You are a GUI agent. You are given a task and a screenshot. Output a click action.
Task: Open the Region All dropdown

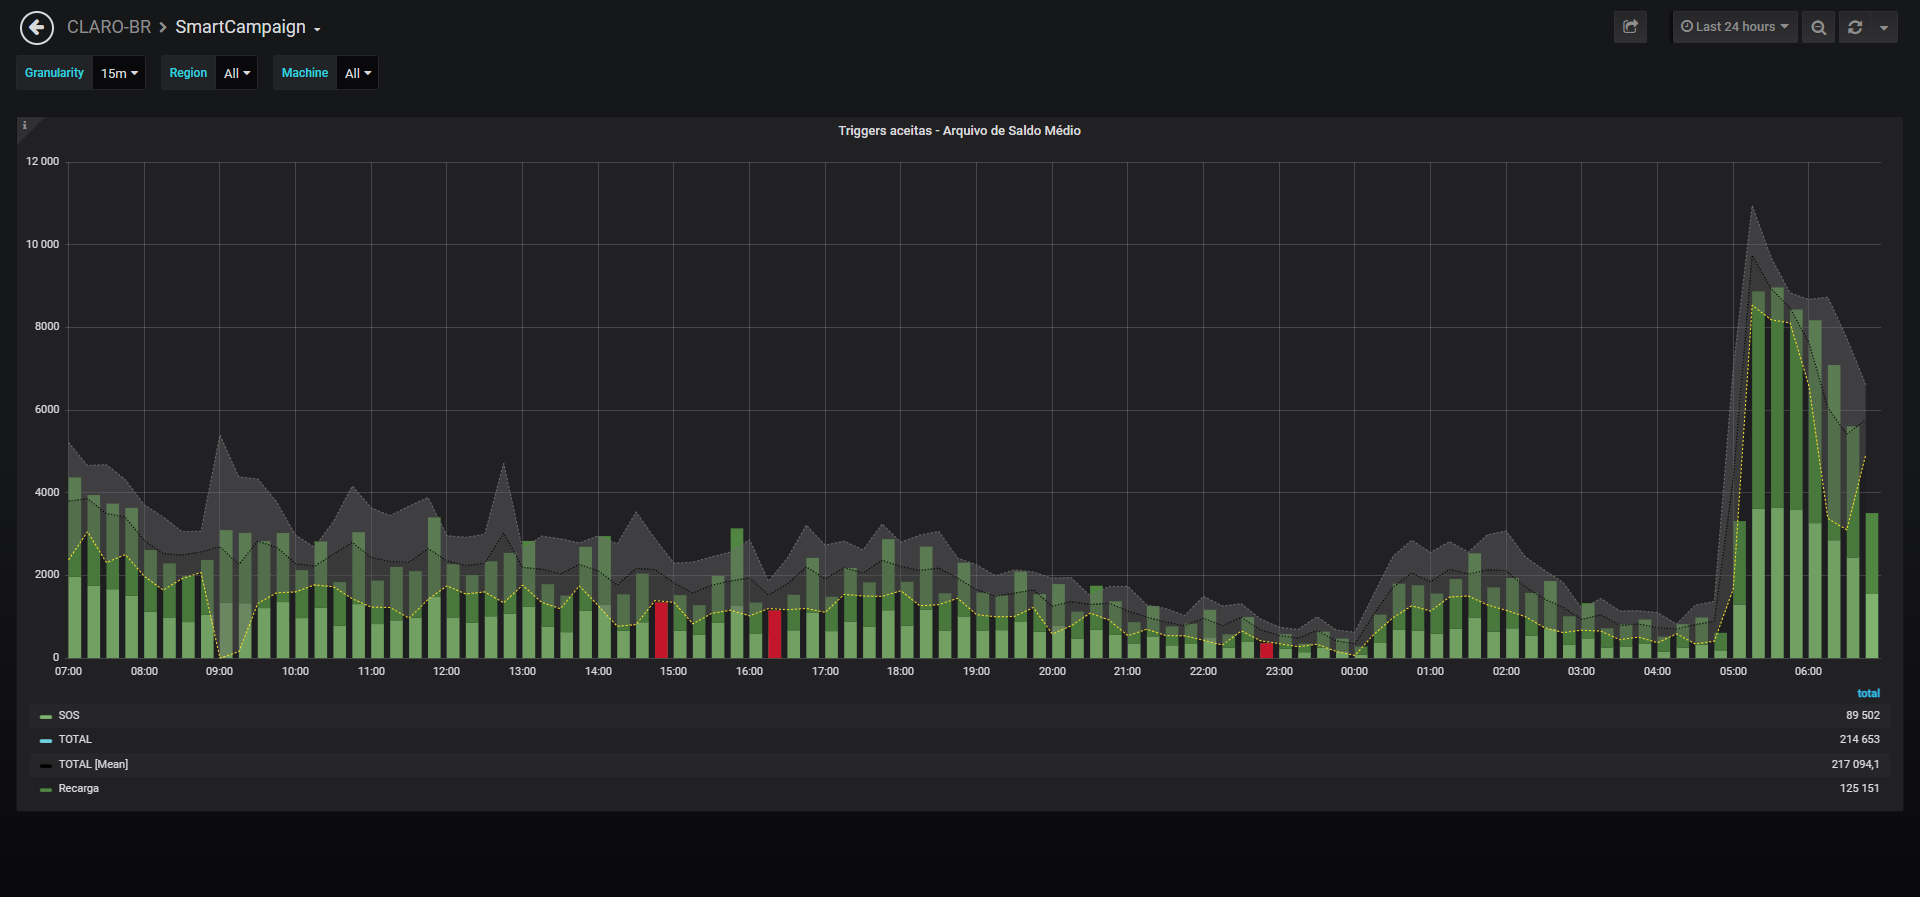pyautogui.click(x=237, y=73)
